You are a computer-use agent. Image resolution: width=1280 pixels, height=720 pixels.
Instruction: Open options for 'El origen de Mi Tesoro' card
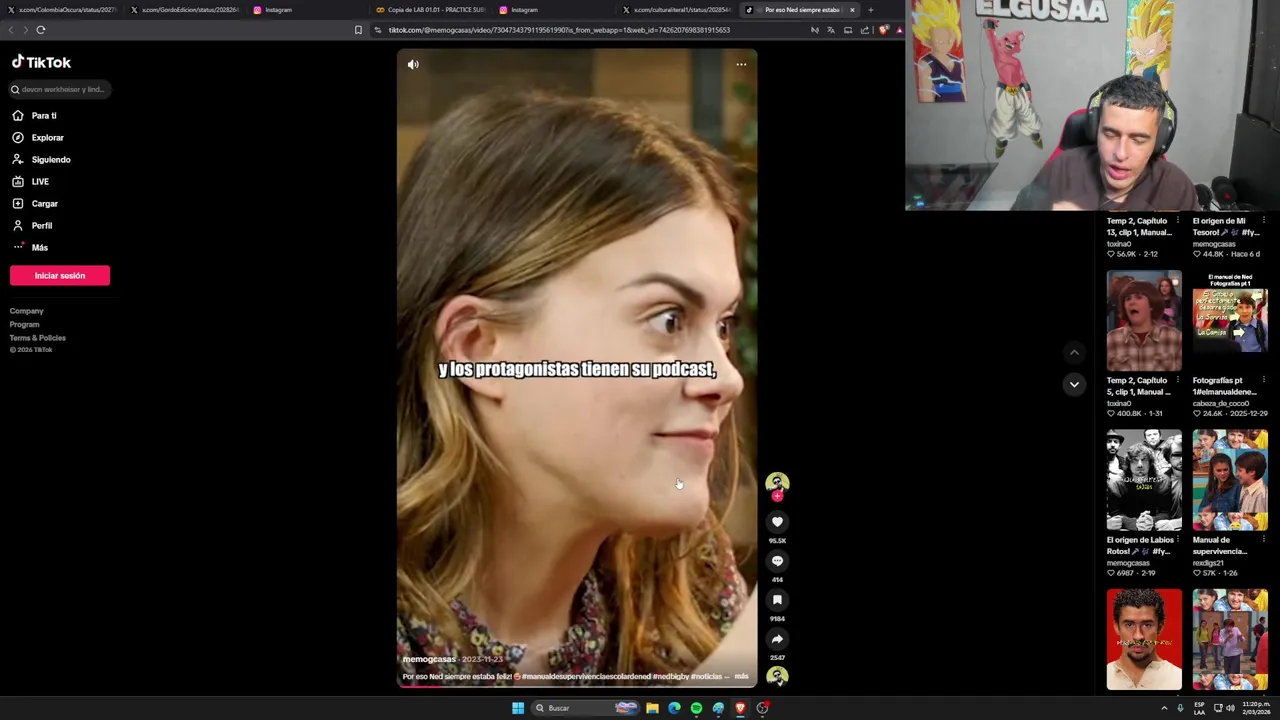(1263, 221)
